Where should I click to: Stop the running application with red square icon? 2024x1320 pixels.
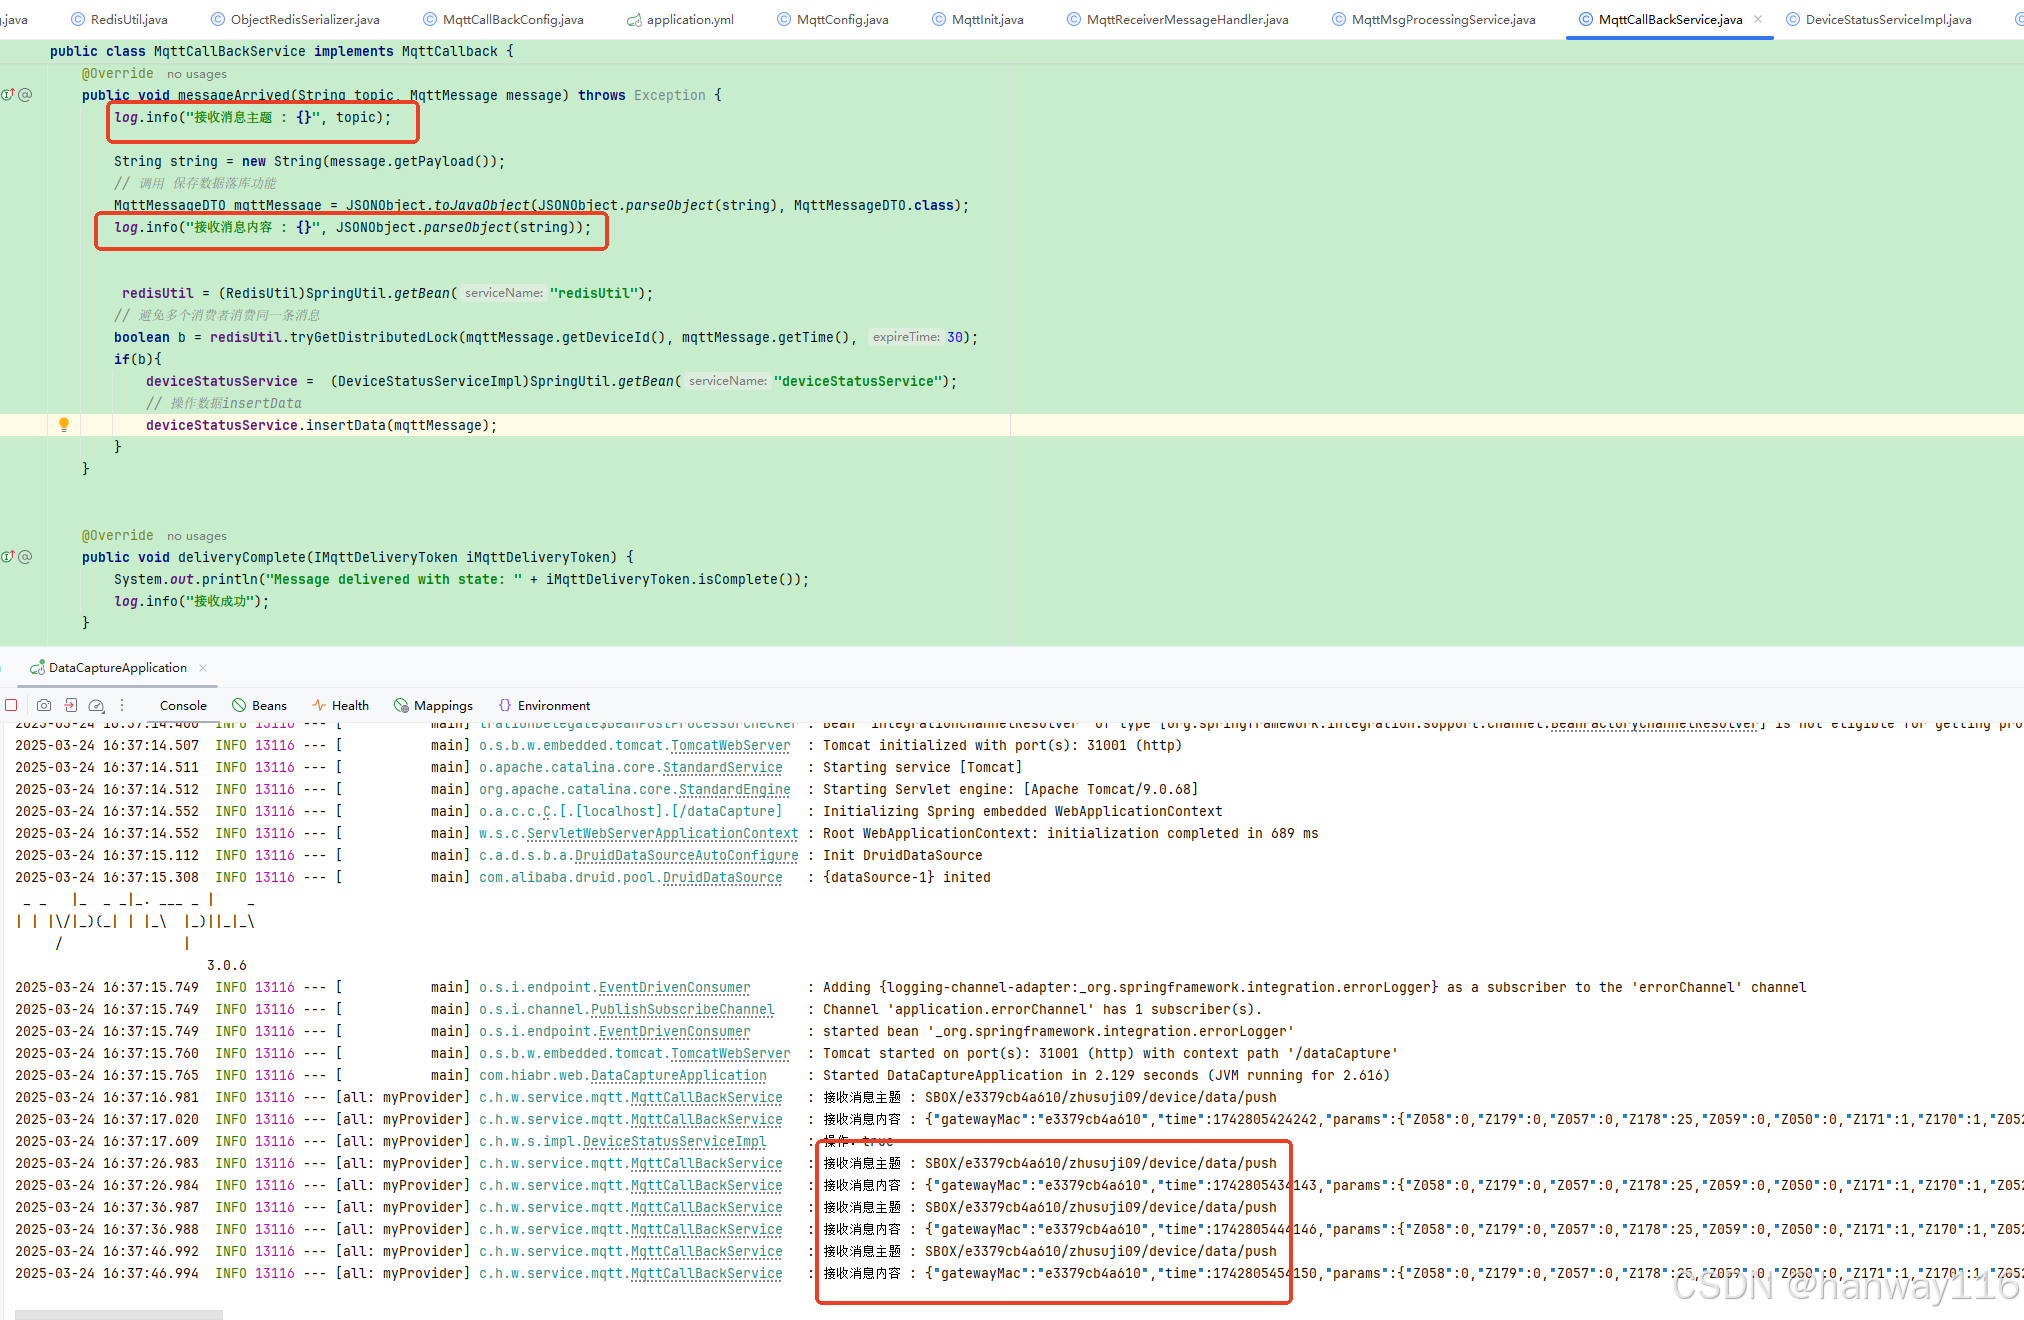click(x=11, y=705)
